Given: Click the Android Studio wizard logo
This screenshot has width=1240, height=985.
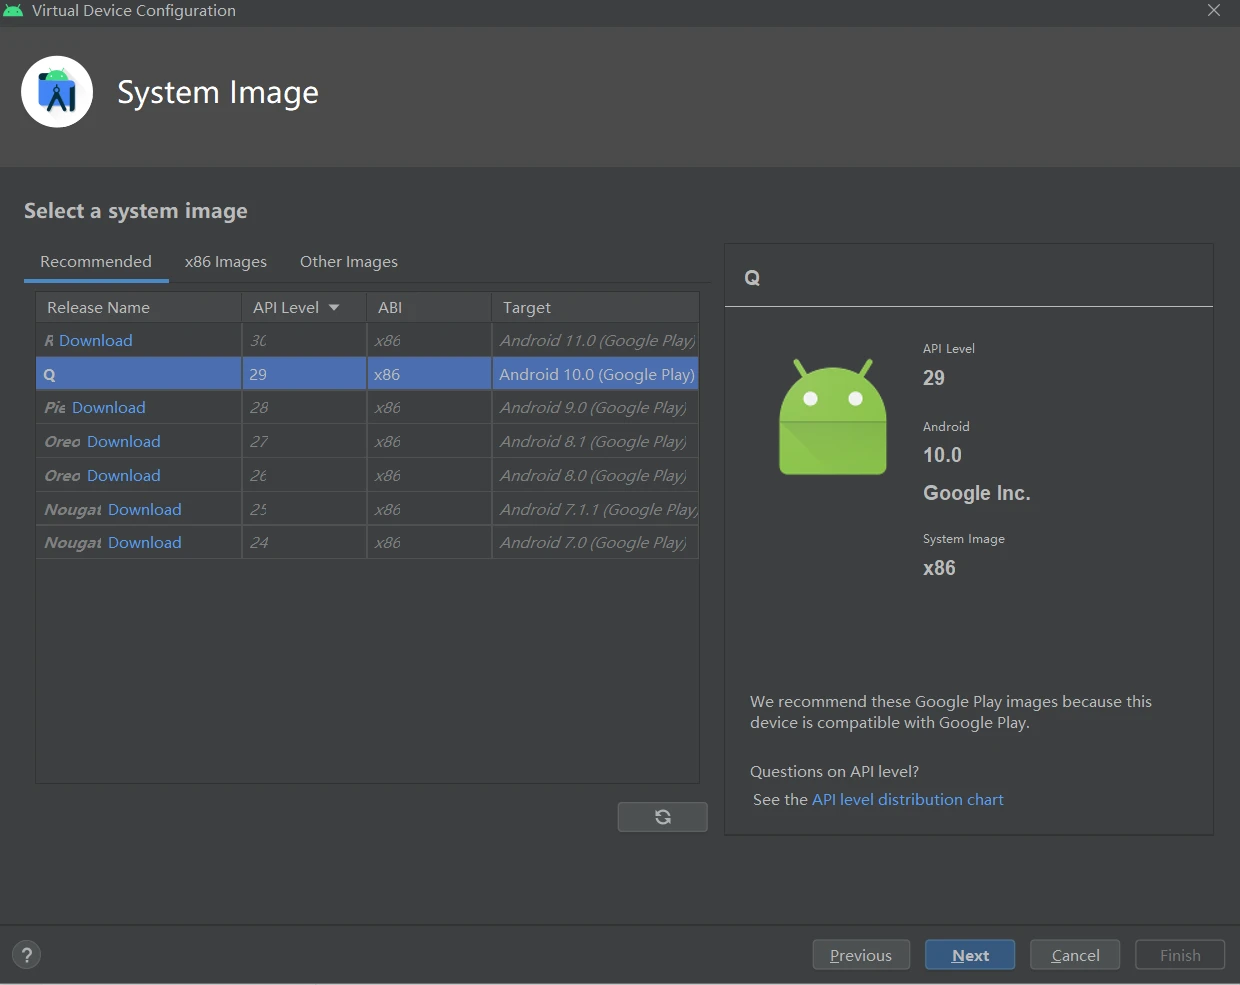Looking at the screenshot, I should (x=56, y=91).
